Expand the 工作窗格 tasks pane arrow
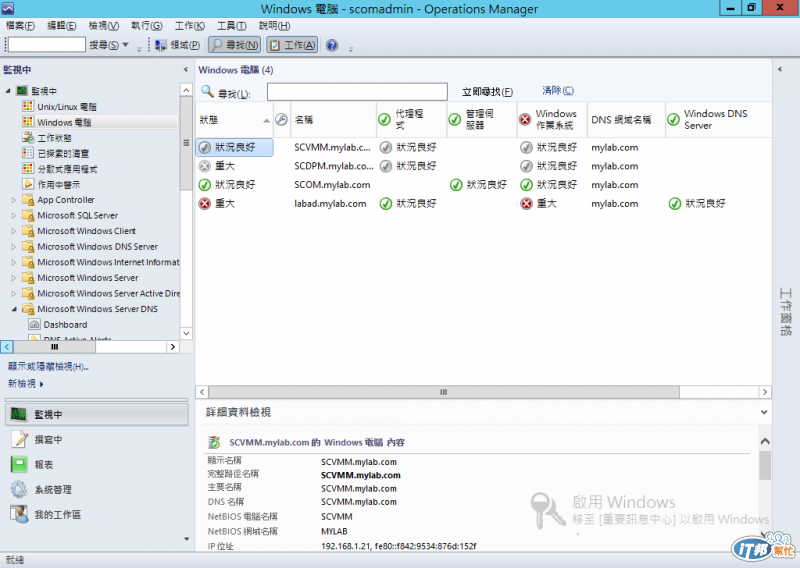The image size is (800, 568). pos(780,69)
